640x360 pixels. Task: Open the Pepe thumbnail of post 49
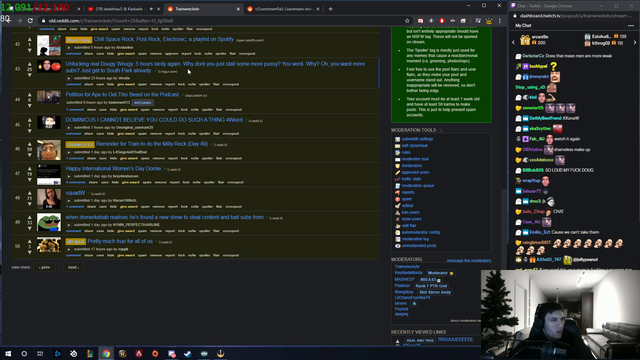49,222
